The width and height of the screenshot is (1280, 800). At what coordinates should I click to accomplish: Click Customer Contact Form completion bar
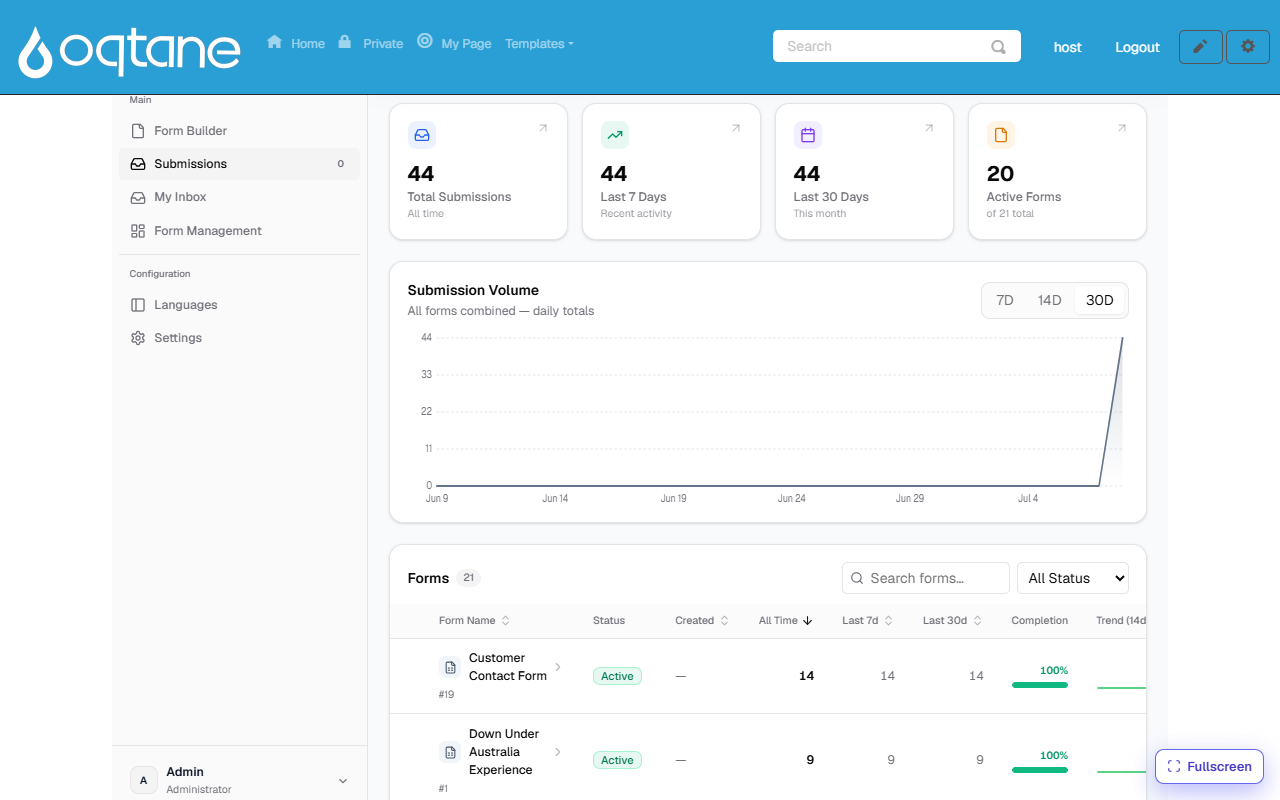pos(1040,685)
